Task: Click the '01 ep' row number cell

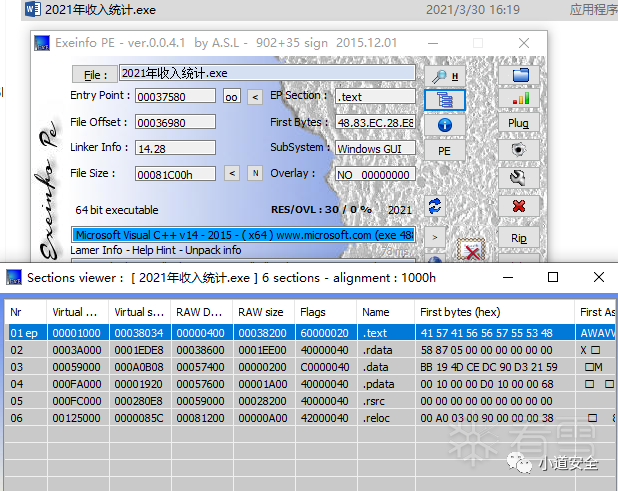Action: [x=24, y=333]
